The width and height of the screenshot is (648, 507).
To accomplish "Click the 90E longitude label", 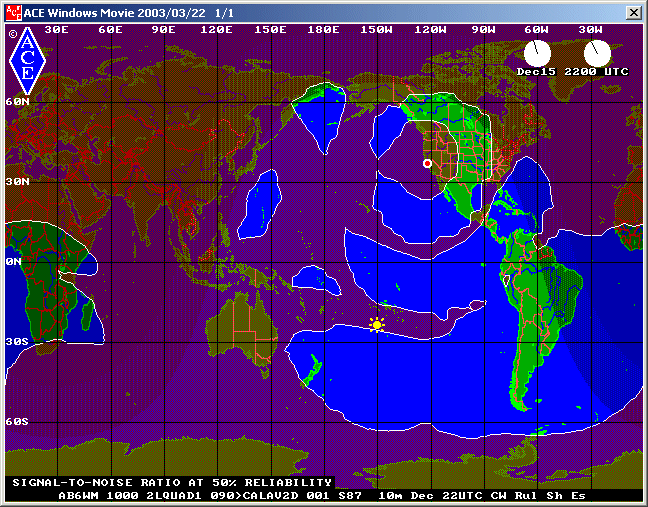I will click(163, 30).
